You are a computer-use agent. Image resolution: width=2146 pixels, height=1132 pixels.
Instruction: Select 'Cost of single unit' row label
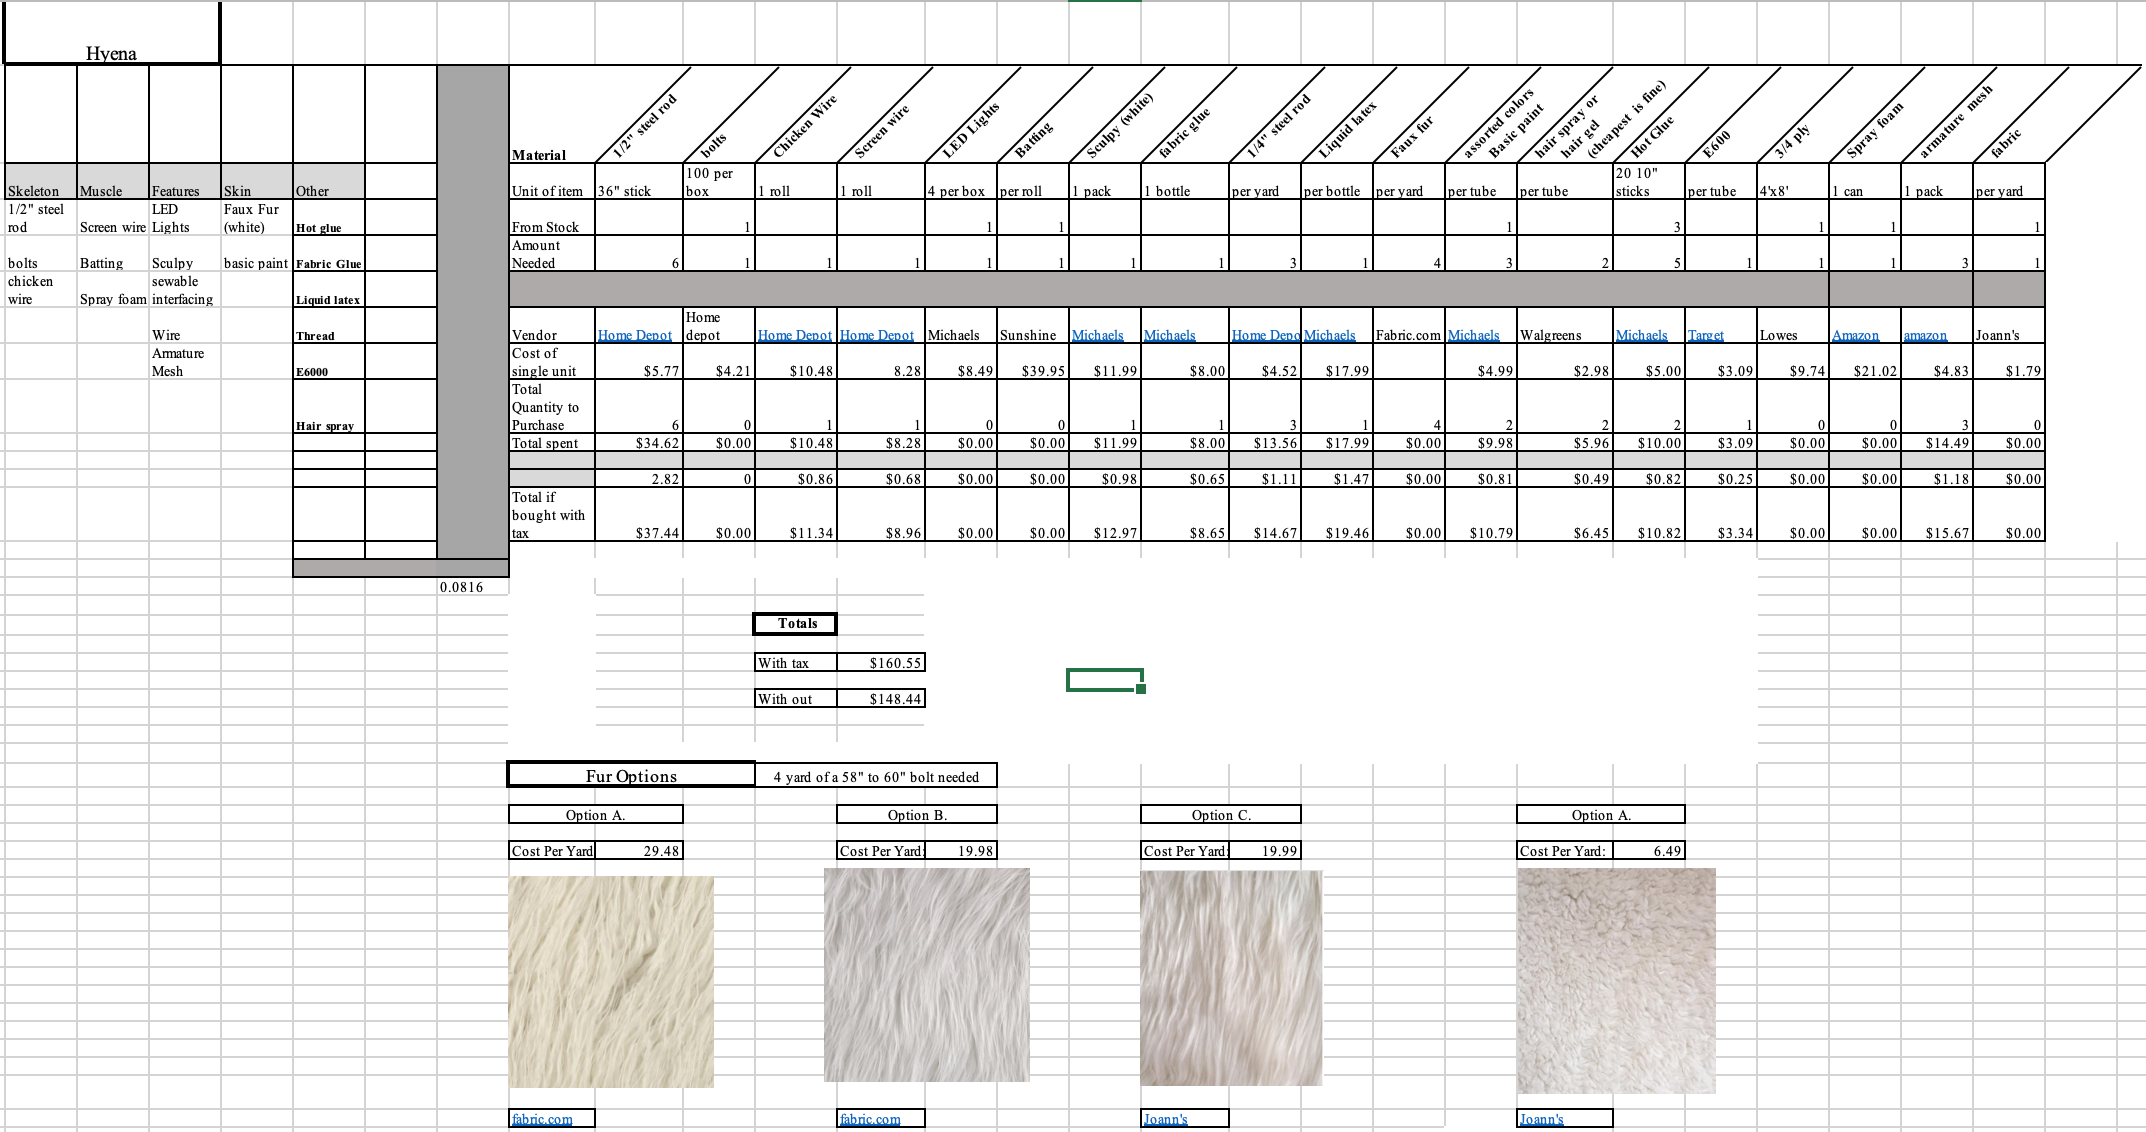(552, 362)
